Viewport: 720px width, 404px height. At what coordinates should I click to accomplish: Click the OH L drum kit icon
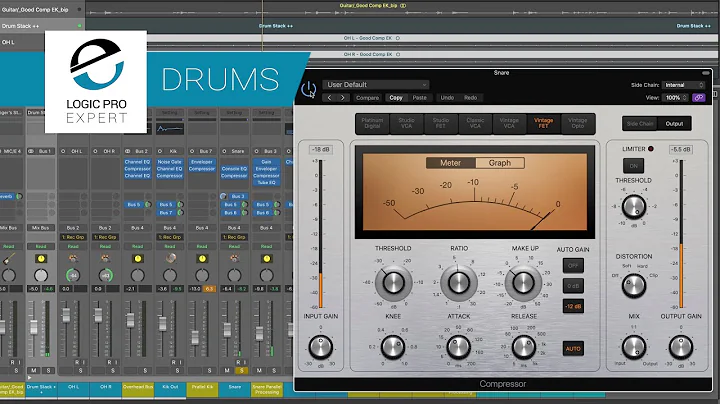(x=73, y=259)
